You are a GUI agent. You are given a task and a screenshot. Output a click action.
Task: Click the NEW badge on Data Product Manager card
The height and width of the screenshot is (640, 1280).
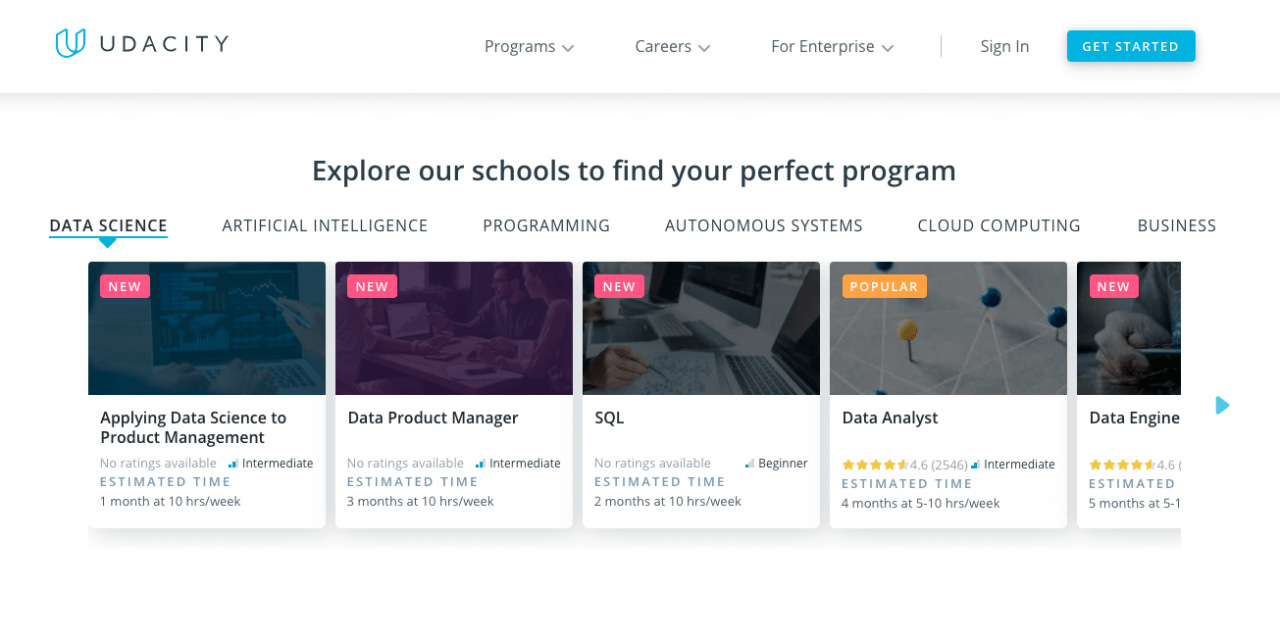point(372,286)
